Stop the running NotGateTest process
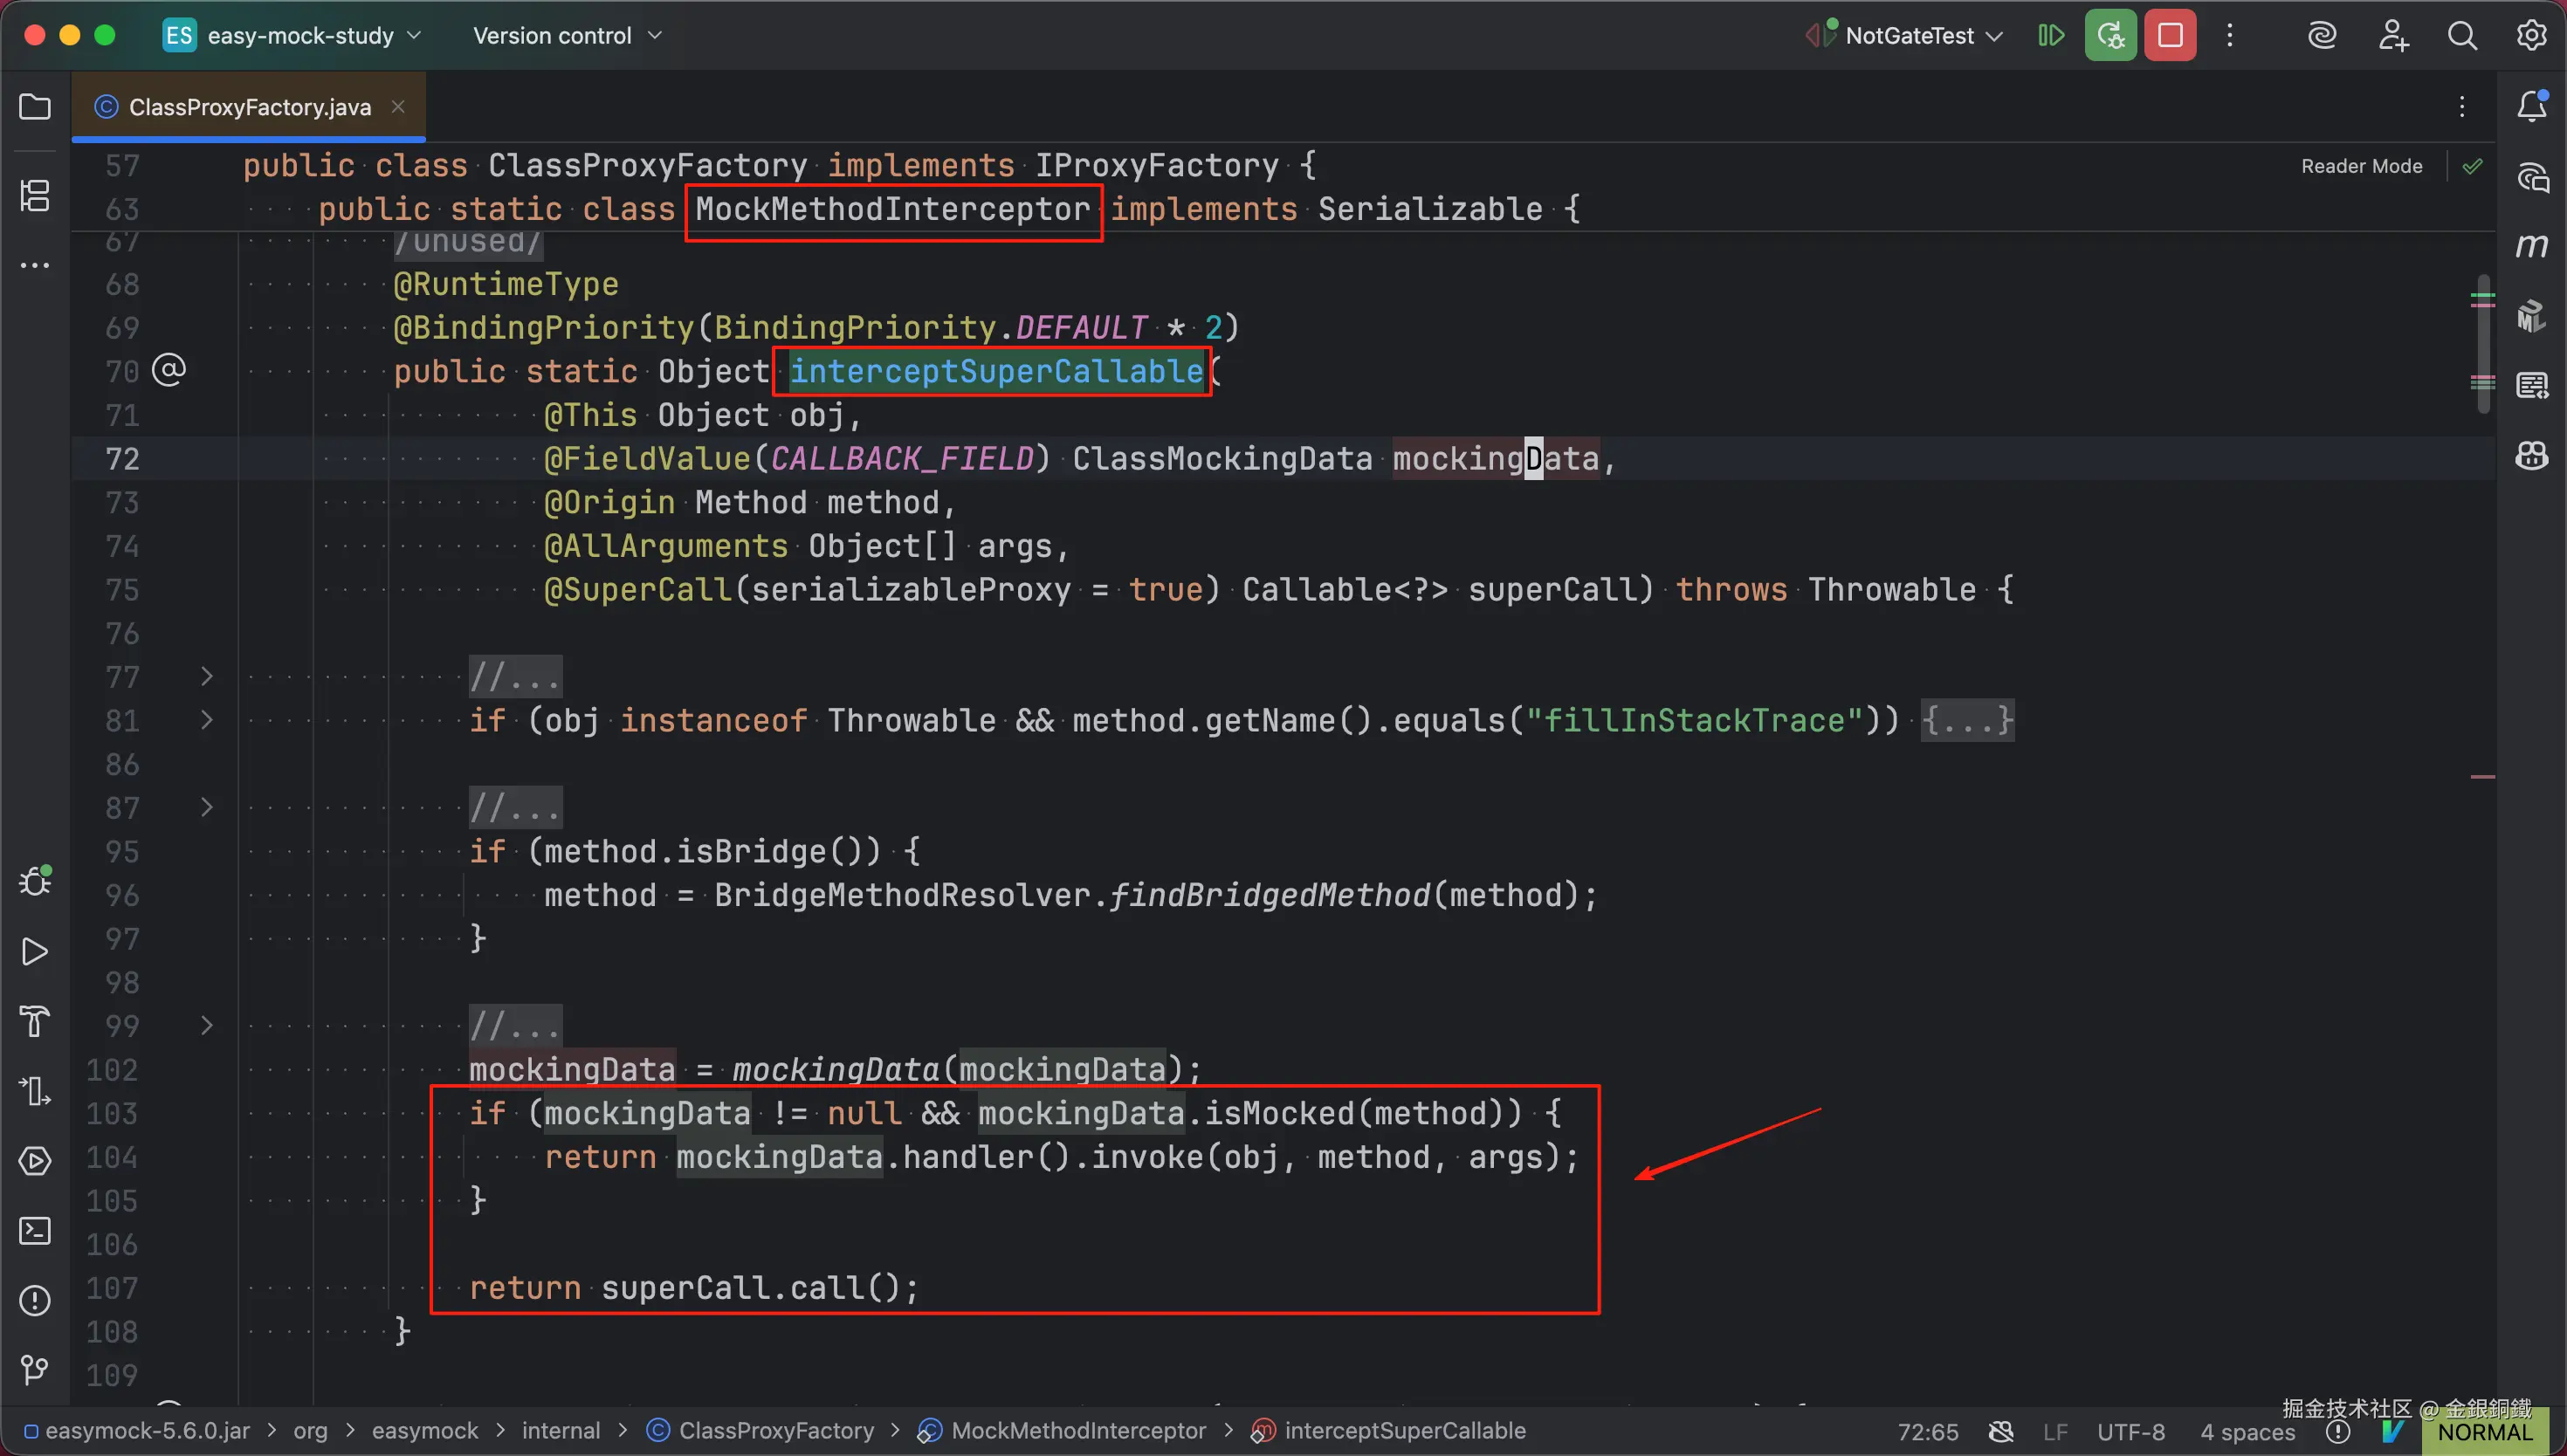This screenshot has height=1456, width=2567. tap(2170, 36)
